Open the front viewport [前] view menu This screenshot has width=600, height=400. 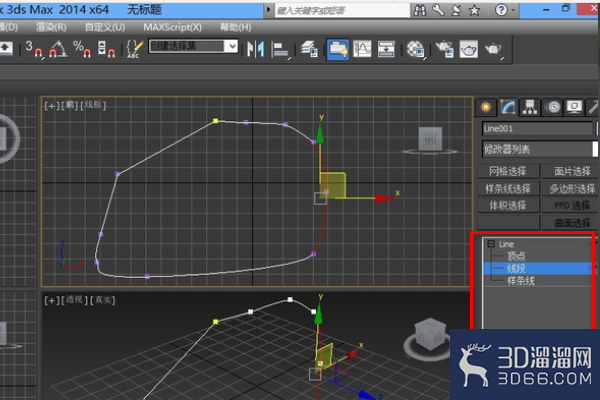pyautogui.click(x=70, y=105)
